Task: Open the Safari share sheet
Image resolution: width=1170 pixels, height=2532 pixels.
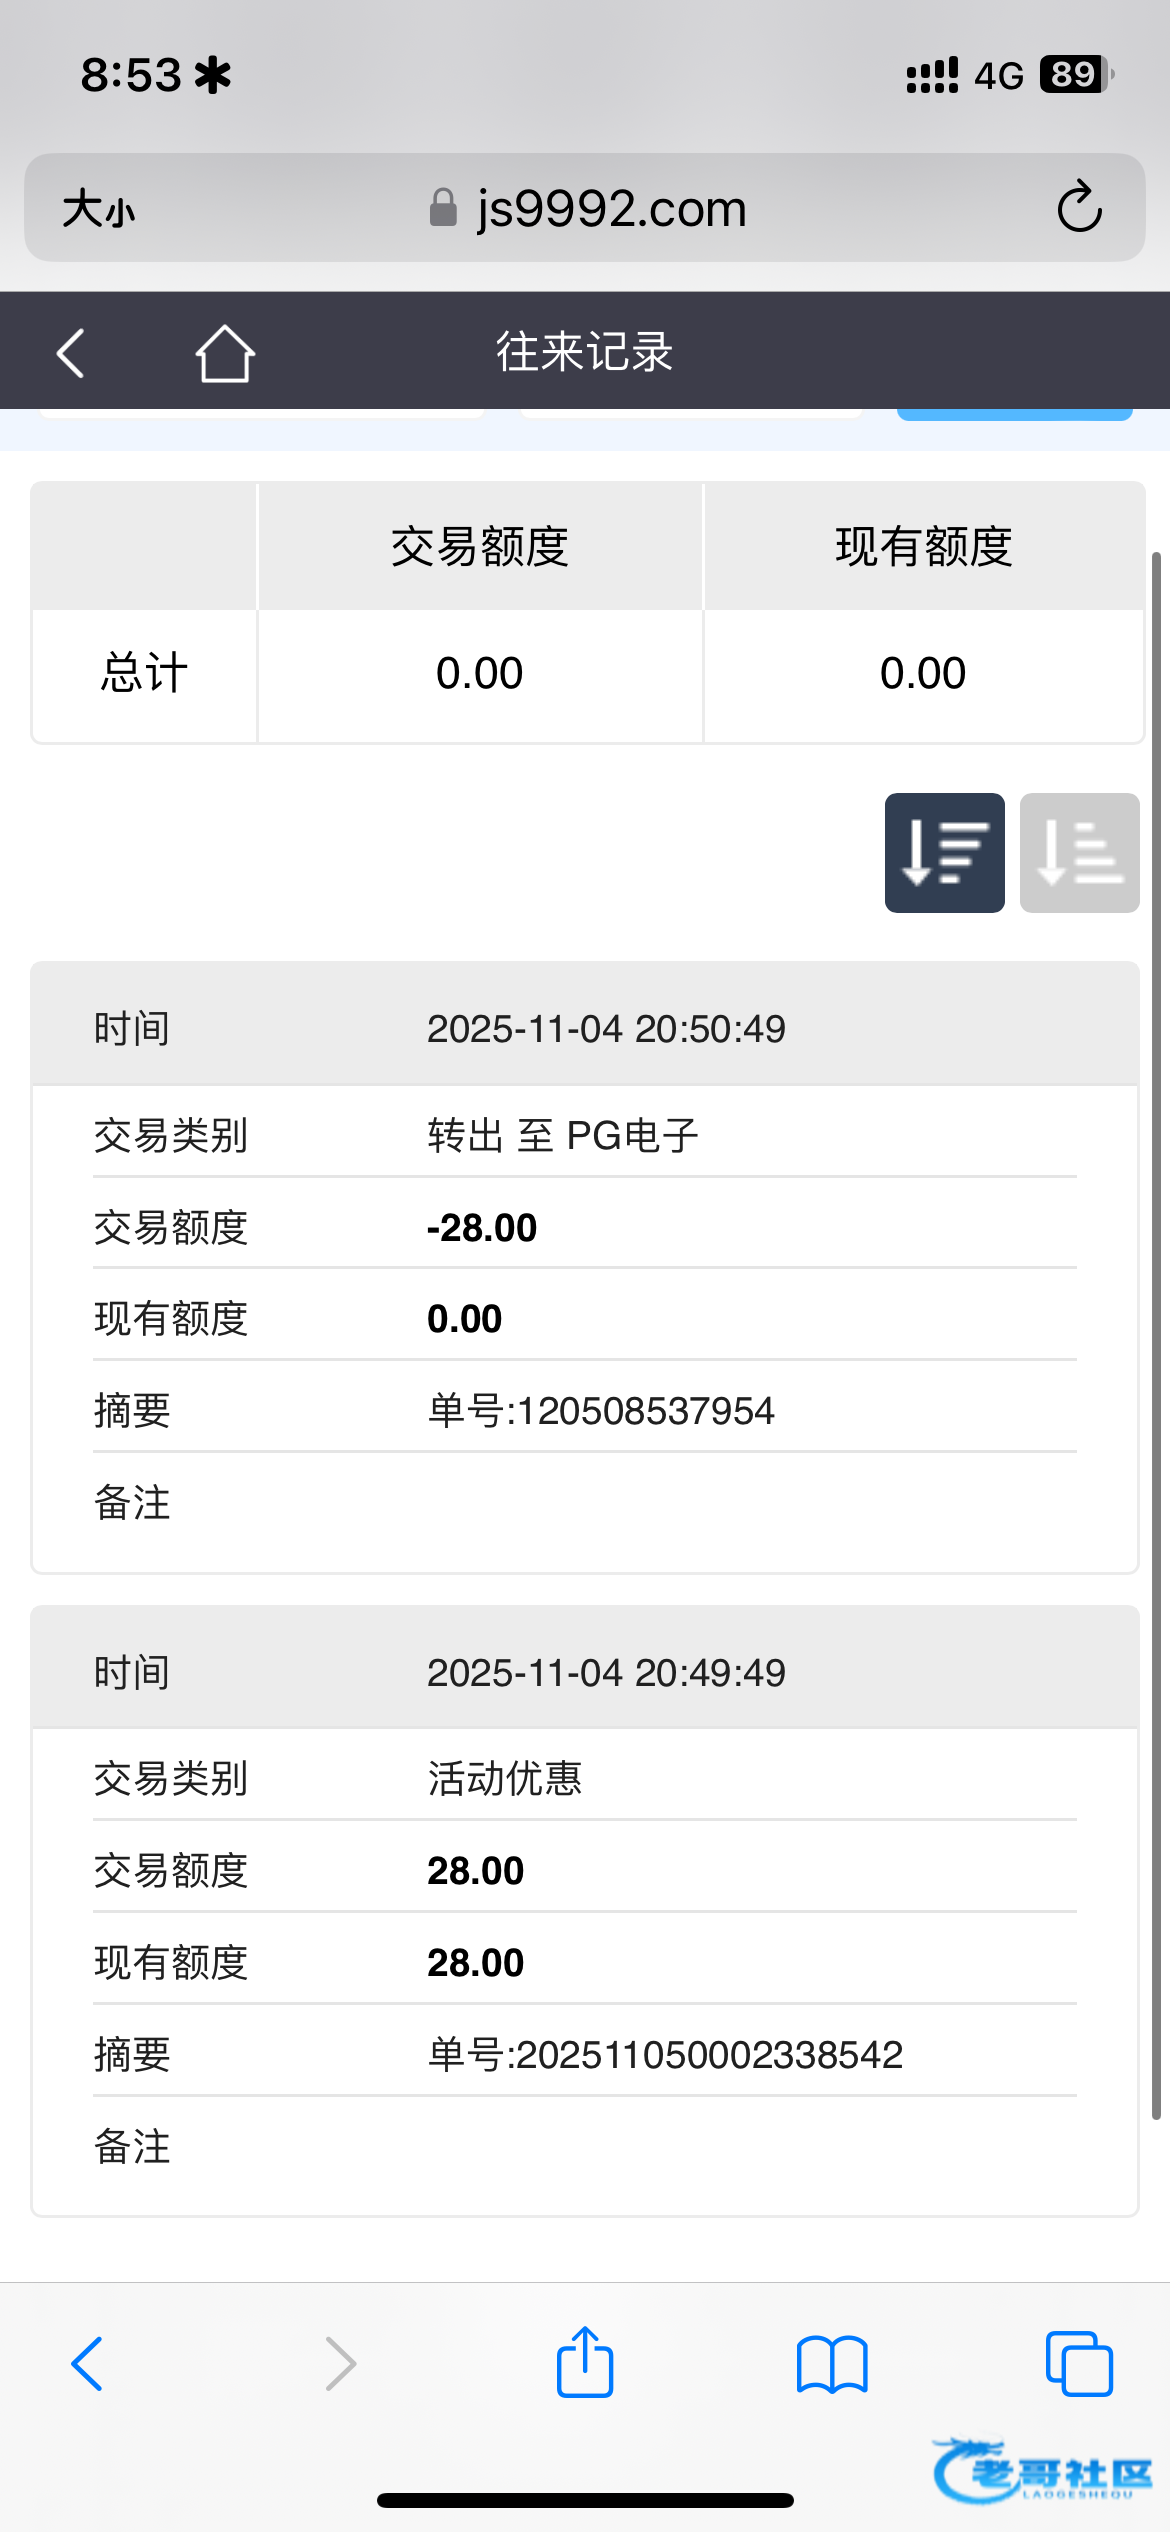Action: click(585, 2362)
